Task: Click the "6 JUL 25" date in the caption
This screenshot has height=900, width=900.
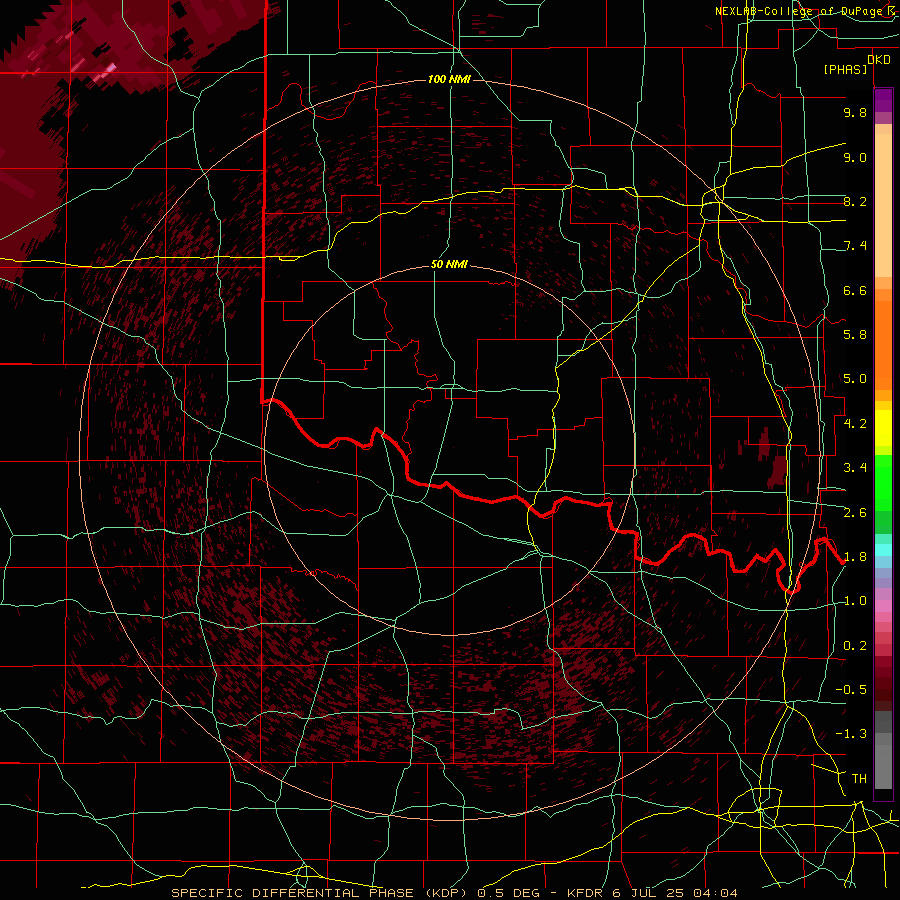Action: [x=648, y=893]
